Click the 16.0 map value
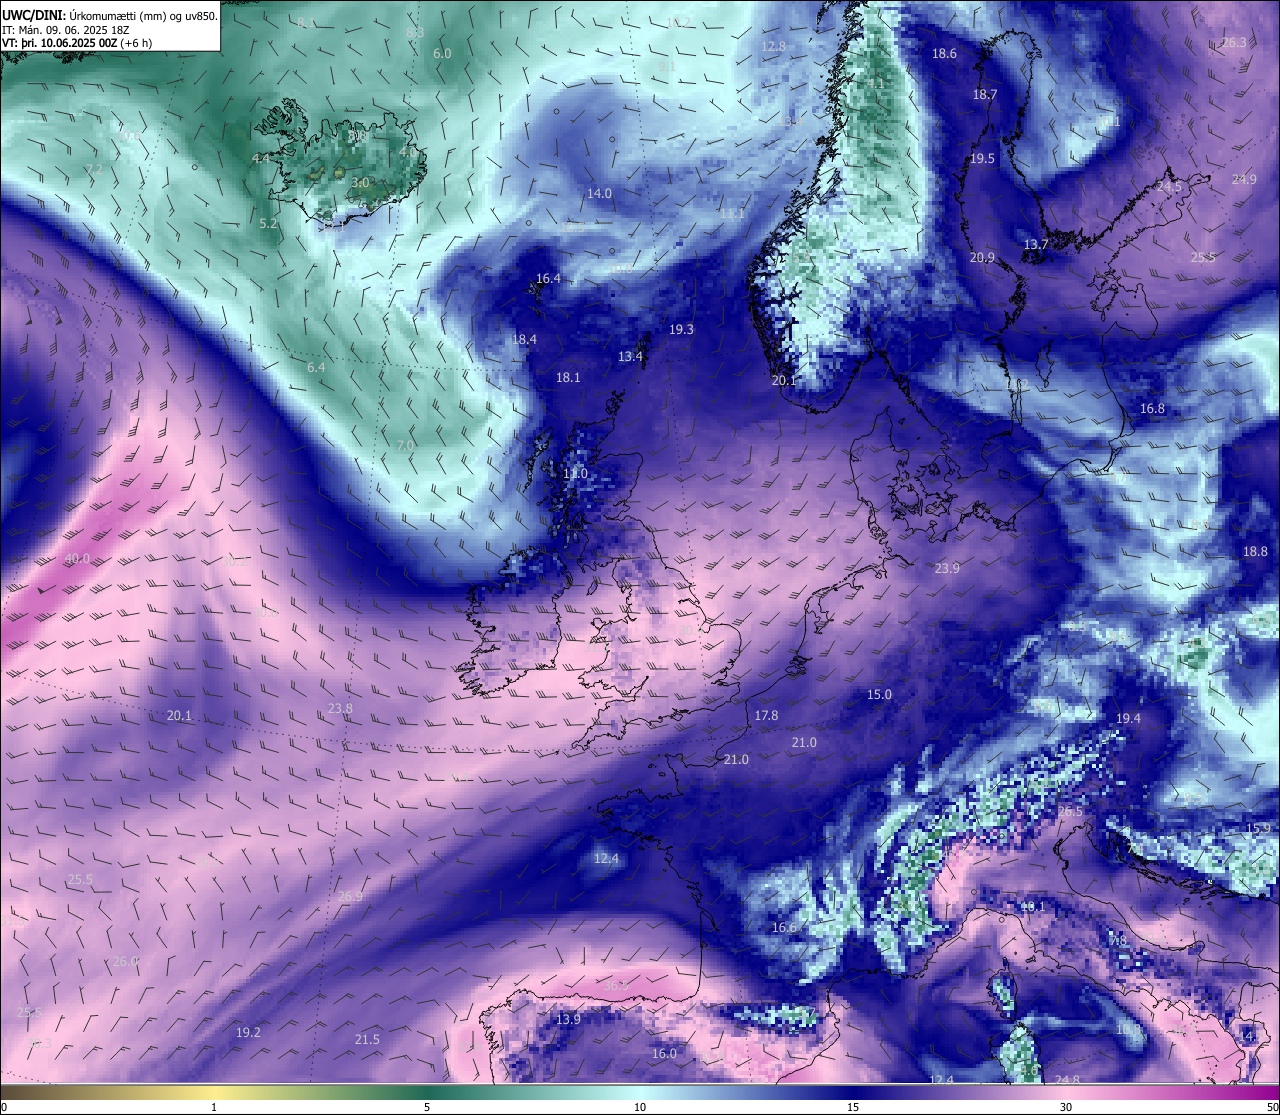This screenshot has width=1280, height=1115. coord(664,1054)
